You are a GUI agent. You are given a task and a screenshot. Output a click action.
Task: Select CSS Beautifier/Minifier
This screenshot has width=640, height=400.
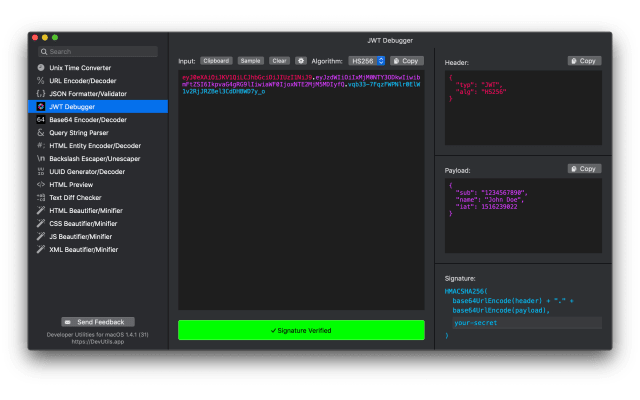[x=98, y=224]
